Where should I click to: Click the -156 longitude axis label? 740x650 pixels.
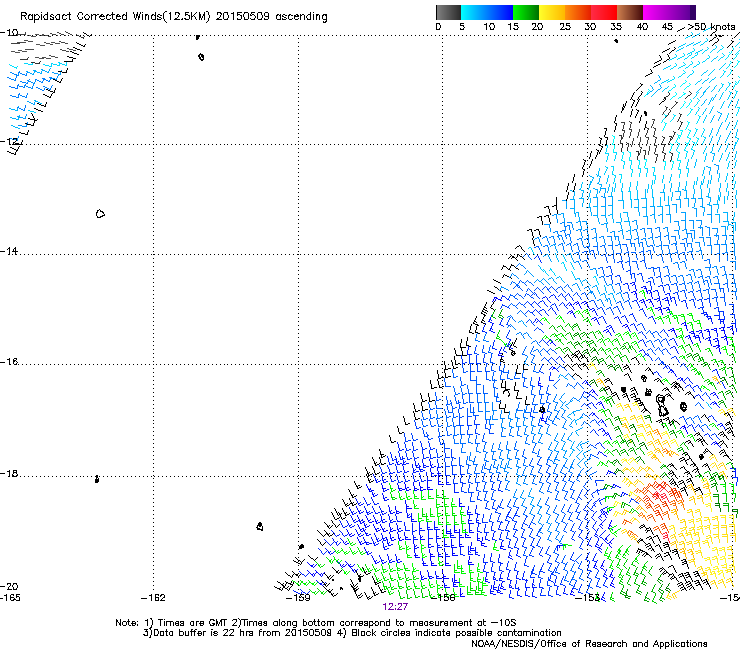tap(443, 598)
